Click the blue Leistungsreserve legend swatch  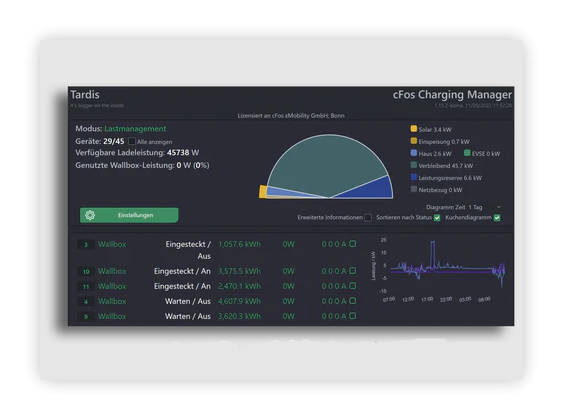[x=414, y=177]
